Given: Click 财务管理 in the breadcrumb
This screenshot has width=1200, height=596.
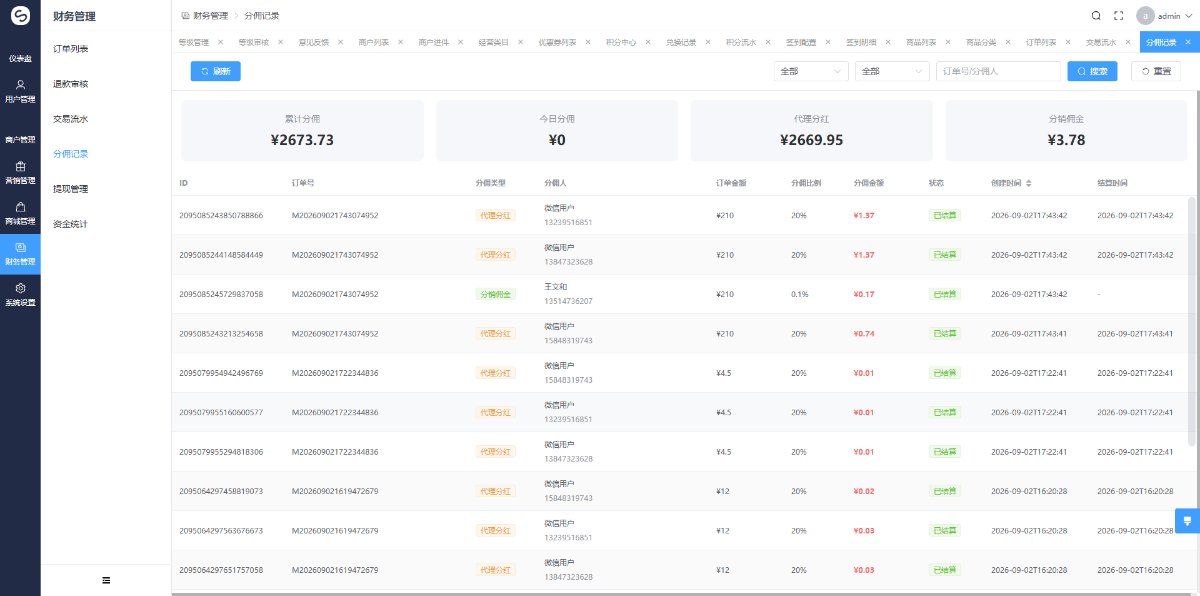Looking at the screenshot, I should [x=208, y=16].
